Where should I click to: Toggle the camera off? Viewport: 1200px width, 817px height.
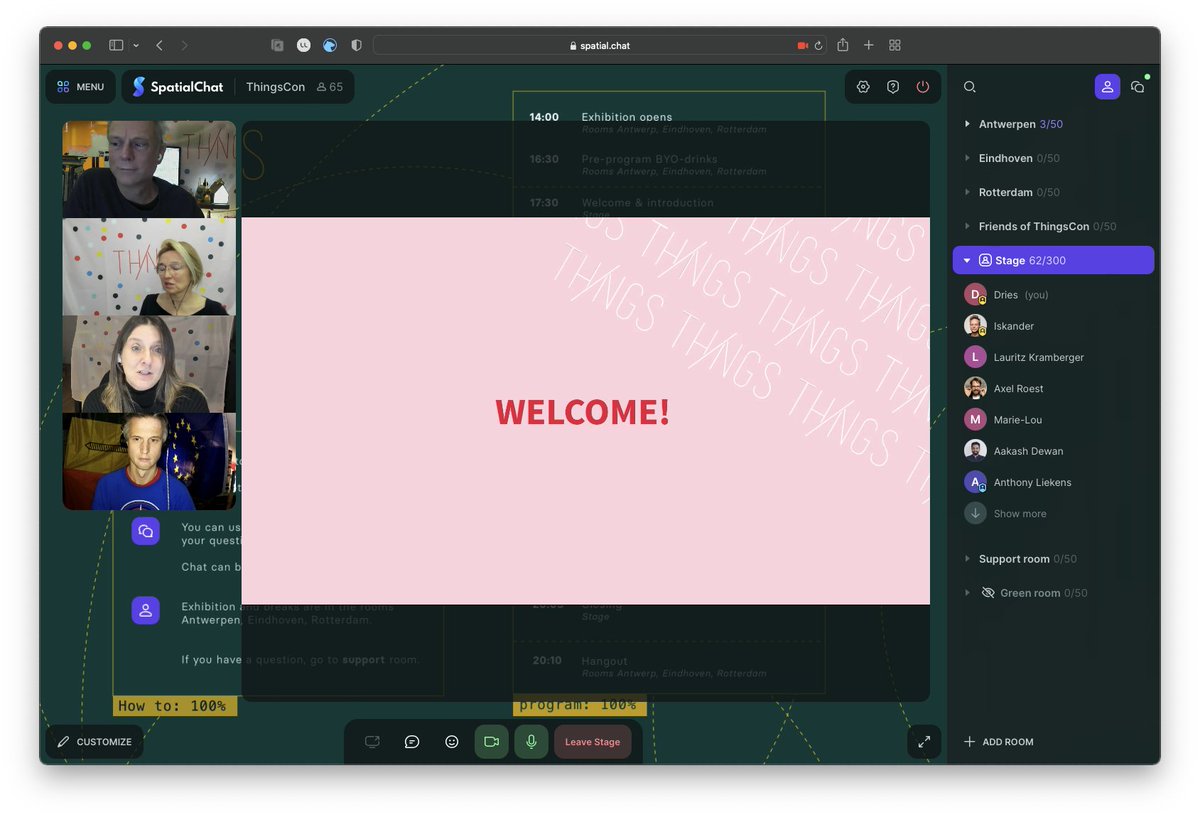pyautogui.click(x=491, y=742)
